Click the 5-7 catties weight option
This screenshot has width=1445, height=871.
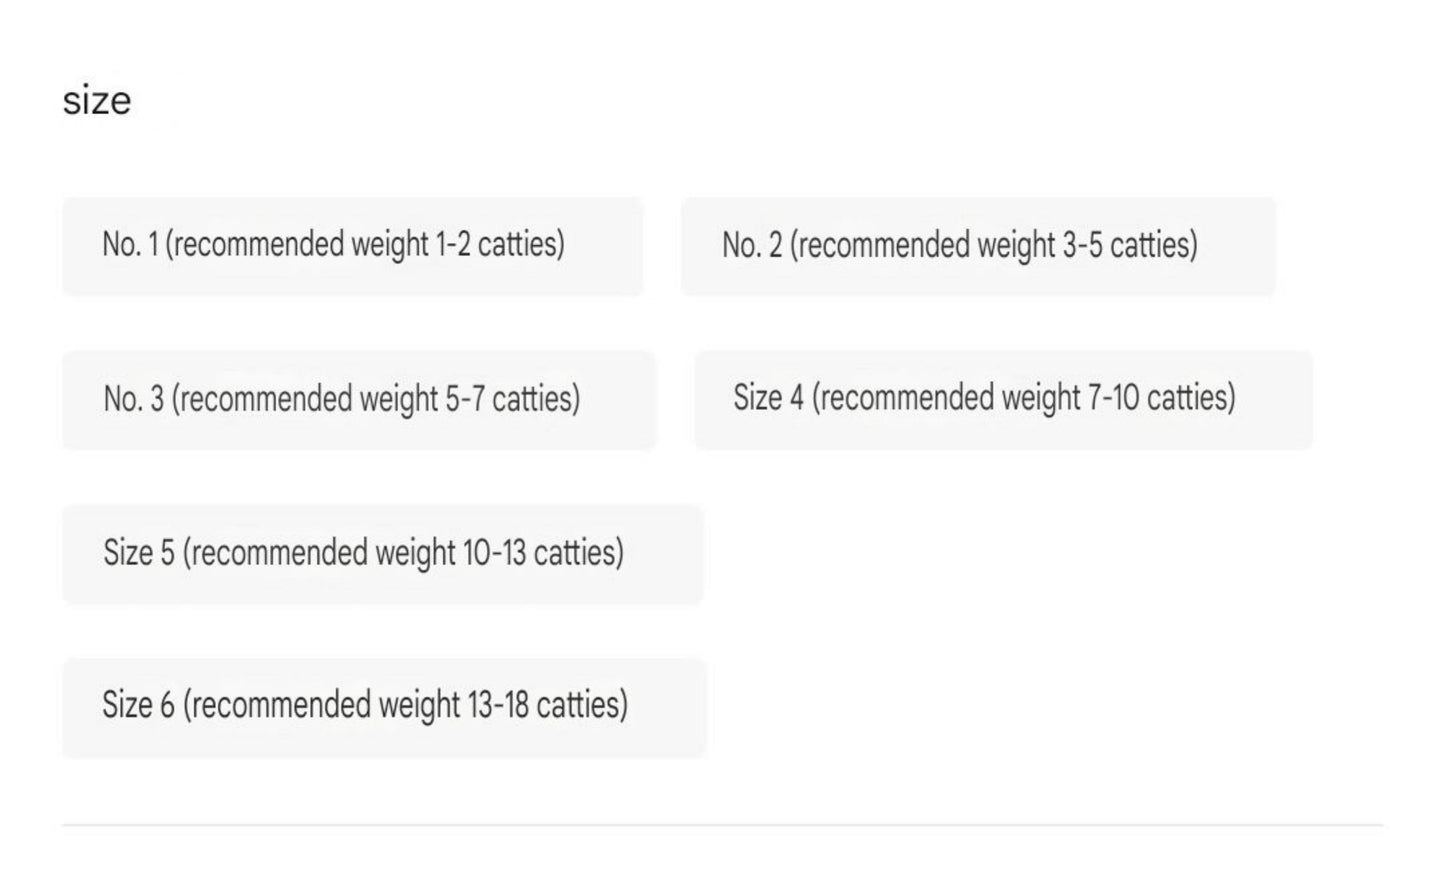click(358, 400)
